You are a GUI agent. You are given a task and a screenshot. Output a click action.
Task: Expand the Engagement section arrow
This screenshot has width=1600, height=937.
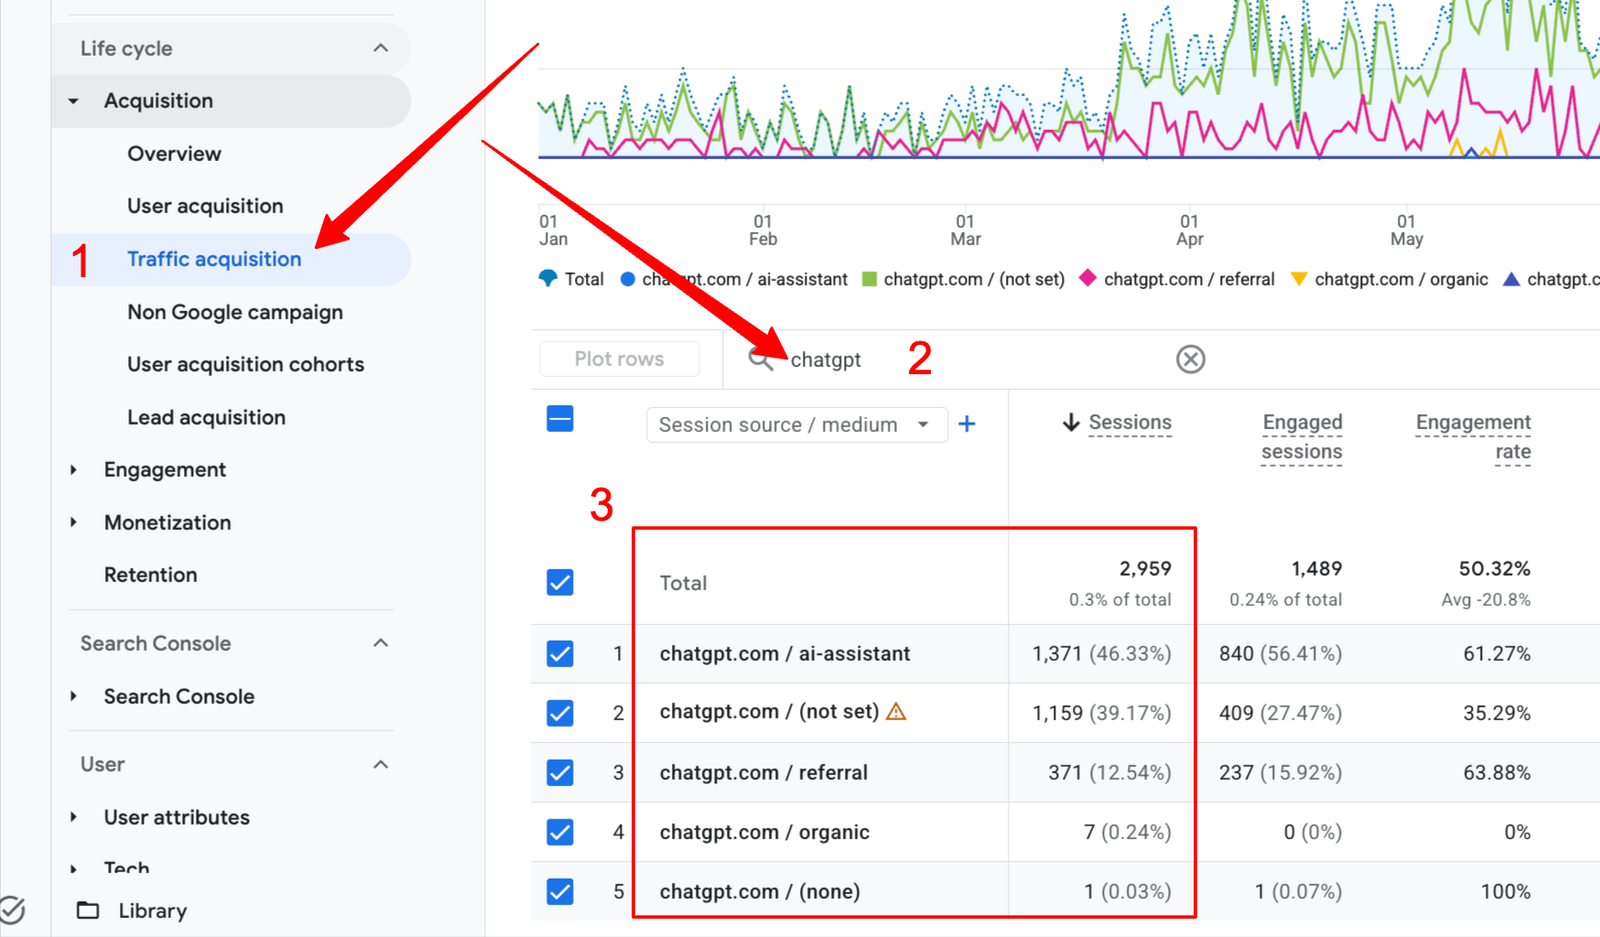pyautogui.click(x=73, y=470)
